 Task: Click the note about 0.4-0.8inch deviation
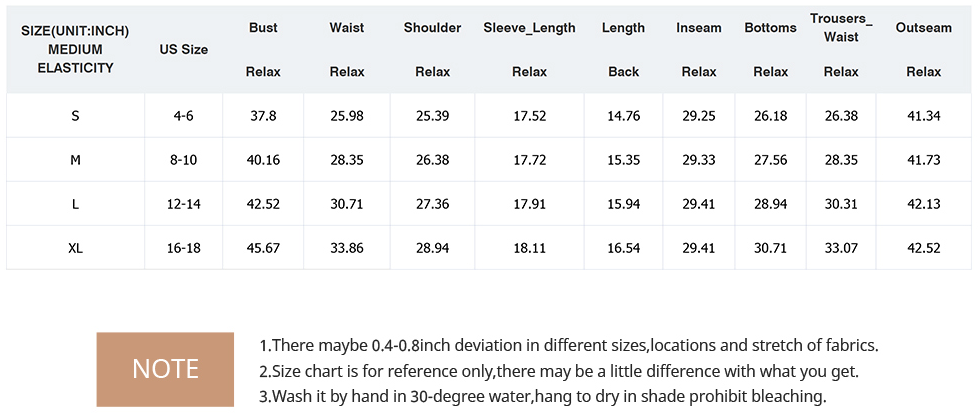[x=569, y=345]
